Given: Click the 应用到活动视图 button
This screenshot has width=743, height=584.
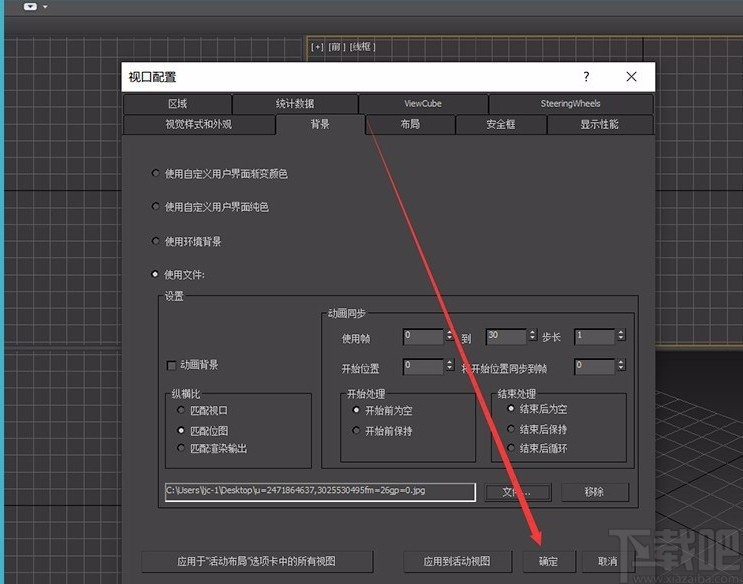Looking at the screenshot, I should pyautogui.click(x=457, y=562).
